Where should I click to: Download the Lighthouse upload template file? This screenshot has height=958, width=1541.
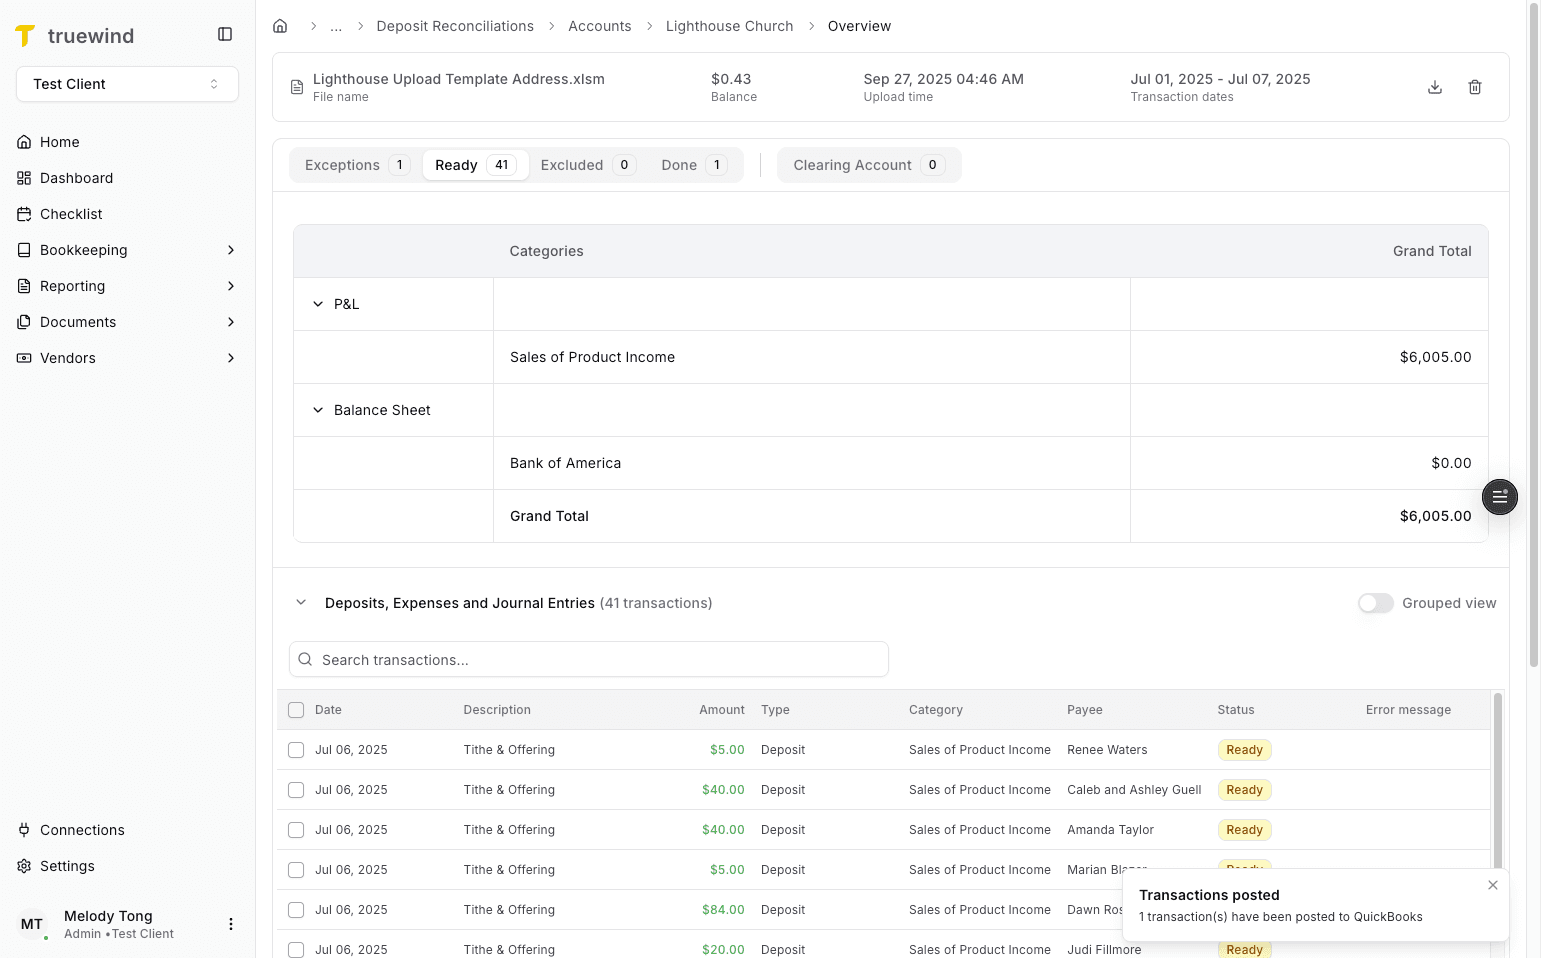(1435, 87)
